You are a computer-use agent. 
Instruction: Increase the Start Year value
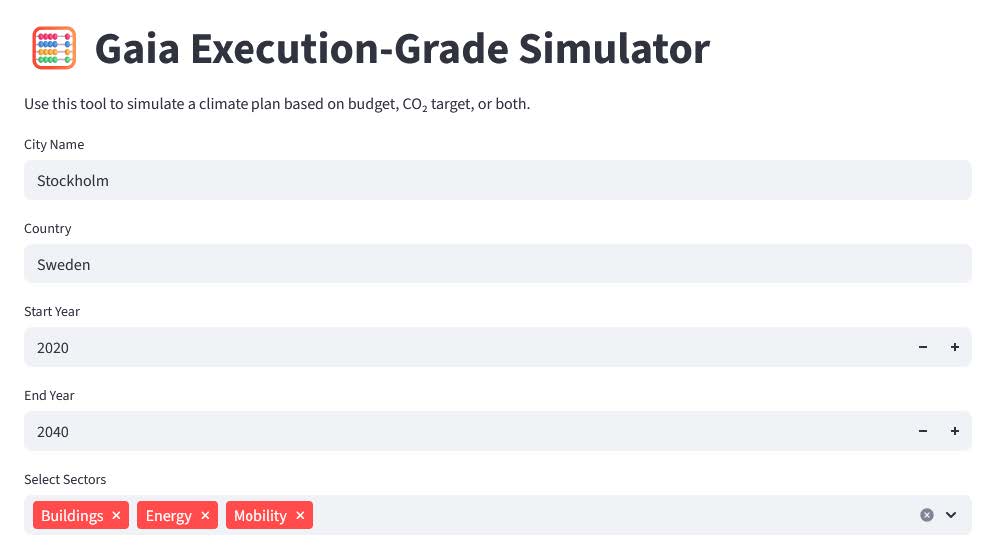(x=955, y=347)
